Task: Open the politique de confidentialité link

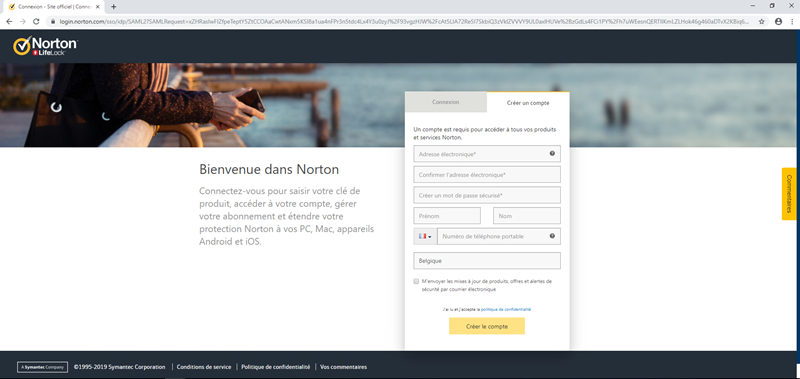Action: coord(506,309)
